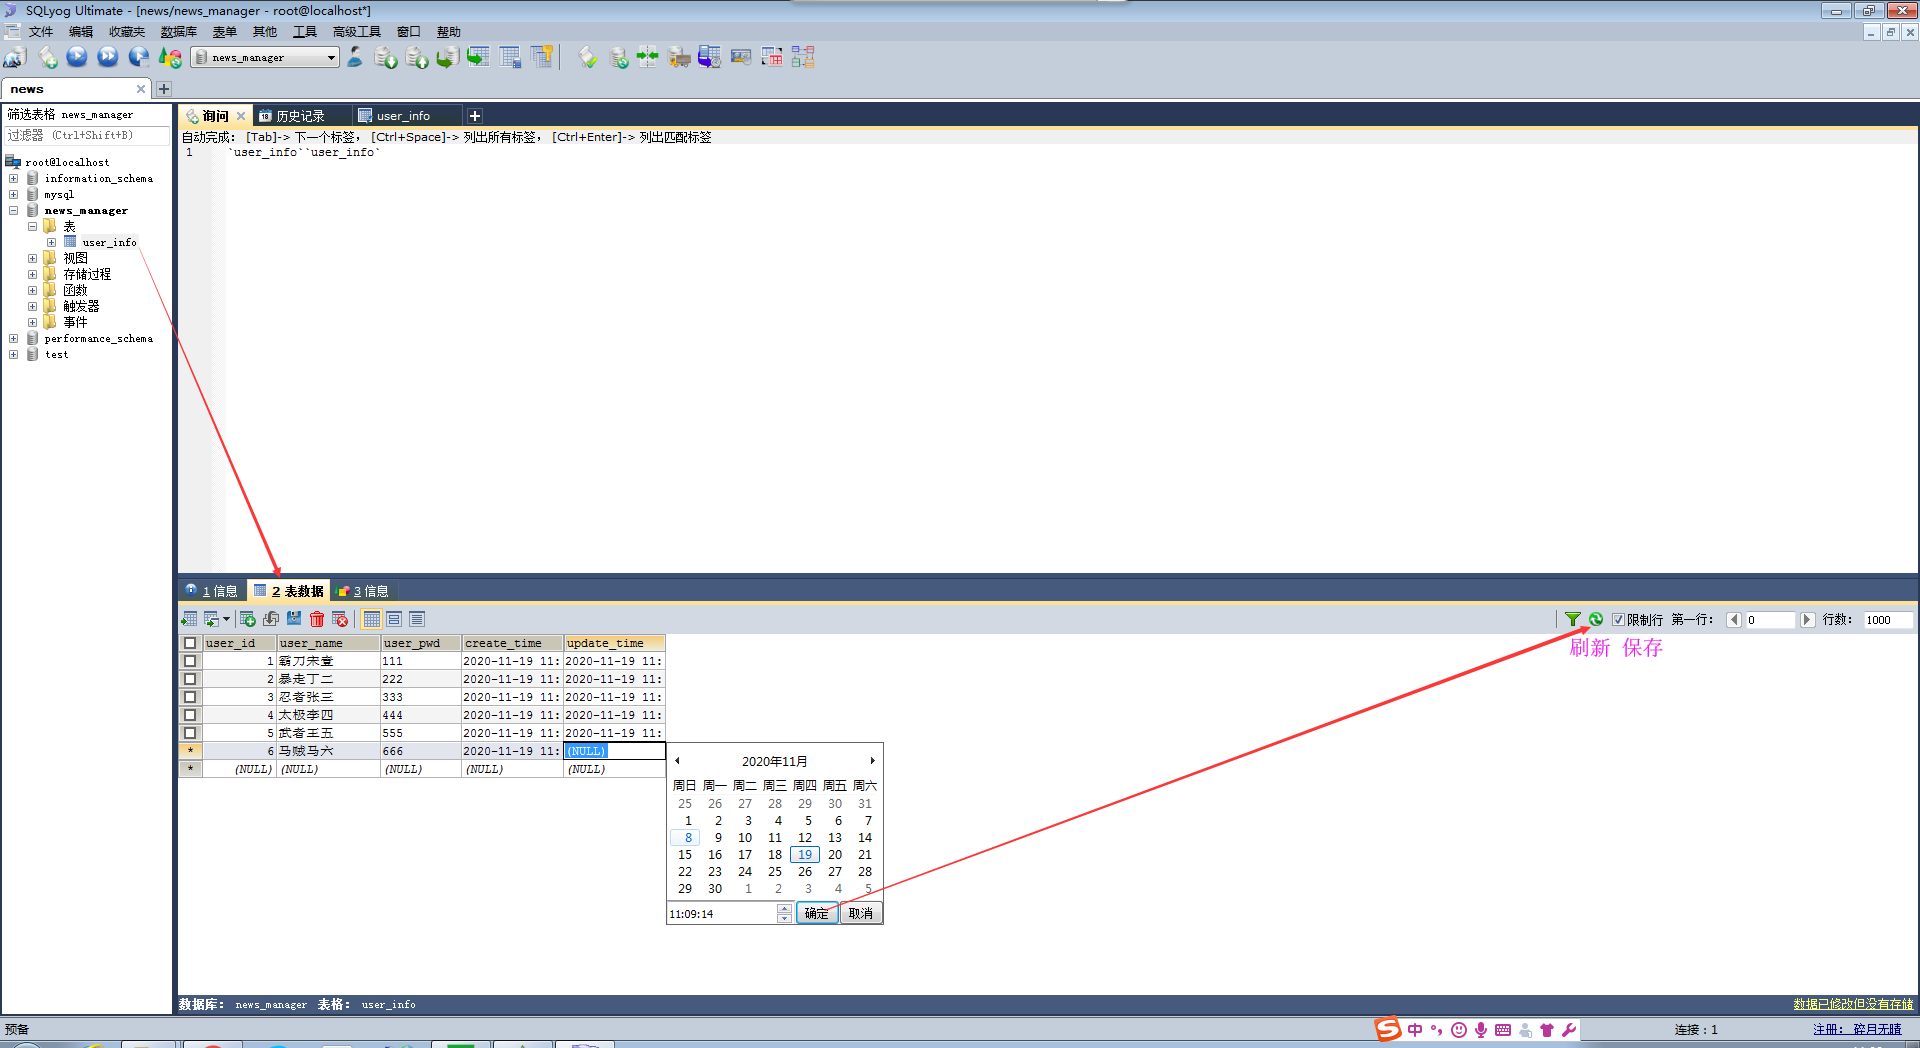Refresh the table data with the green refresh icon
Image resolution: width=1920 pixels, height=1048 pixels.
[x=1595, y=619]
